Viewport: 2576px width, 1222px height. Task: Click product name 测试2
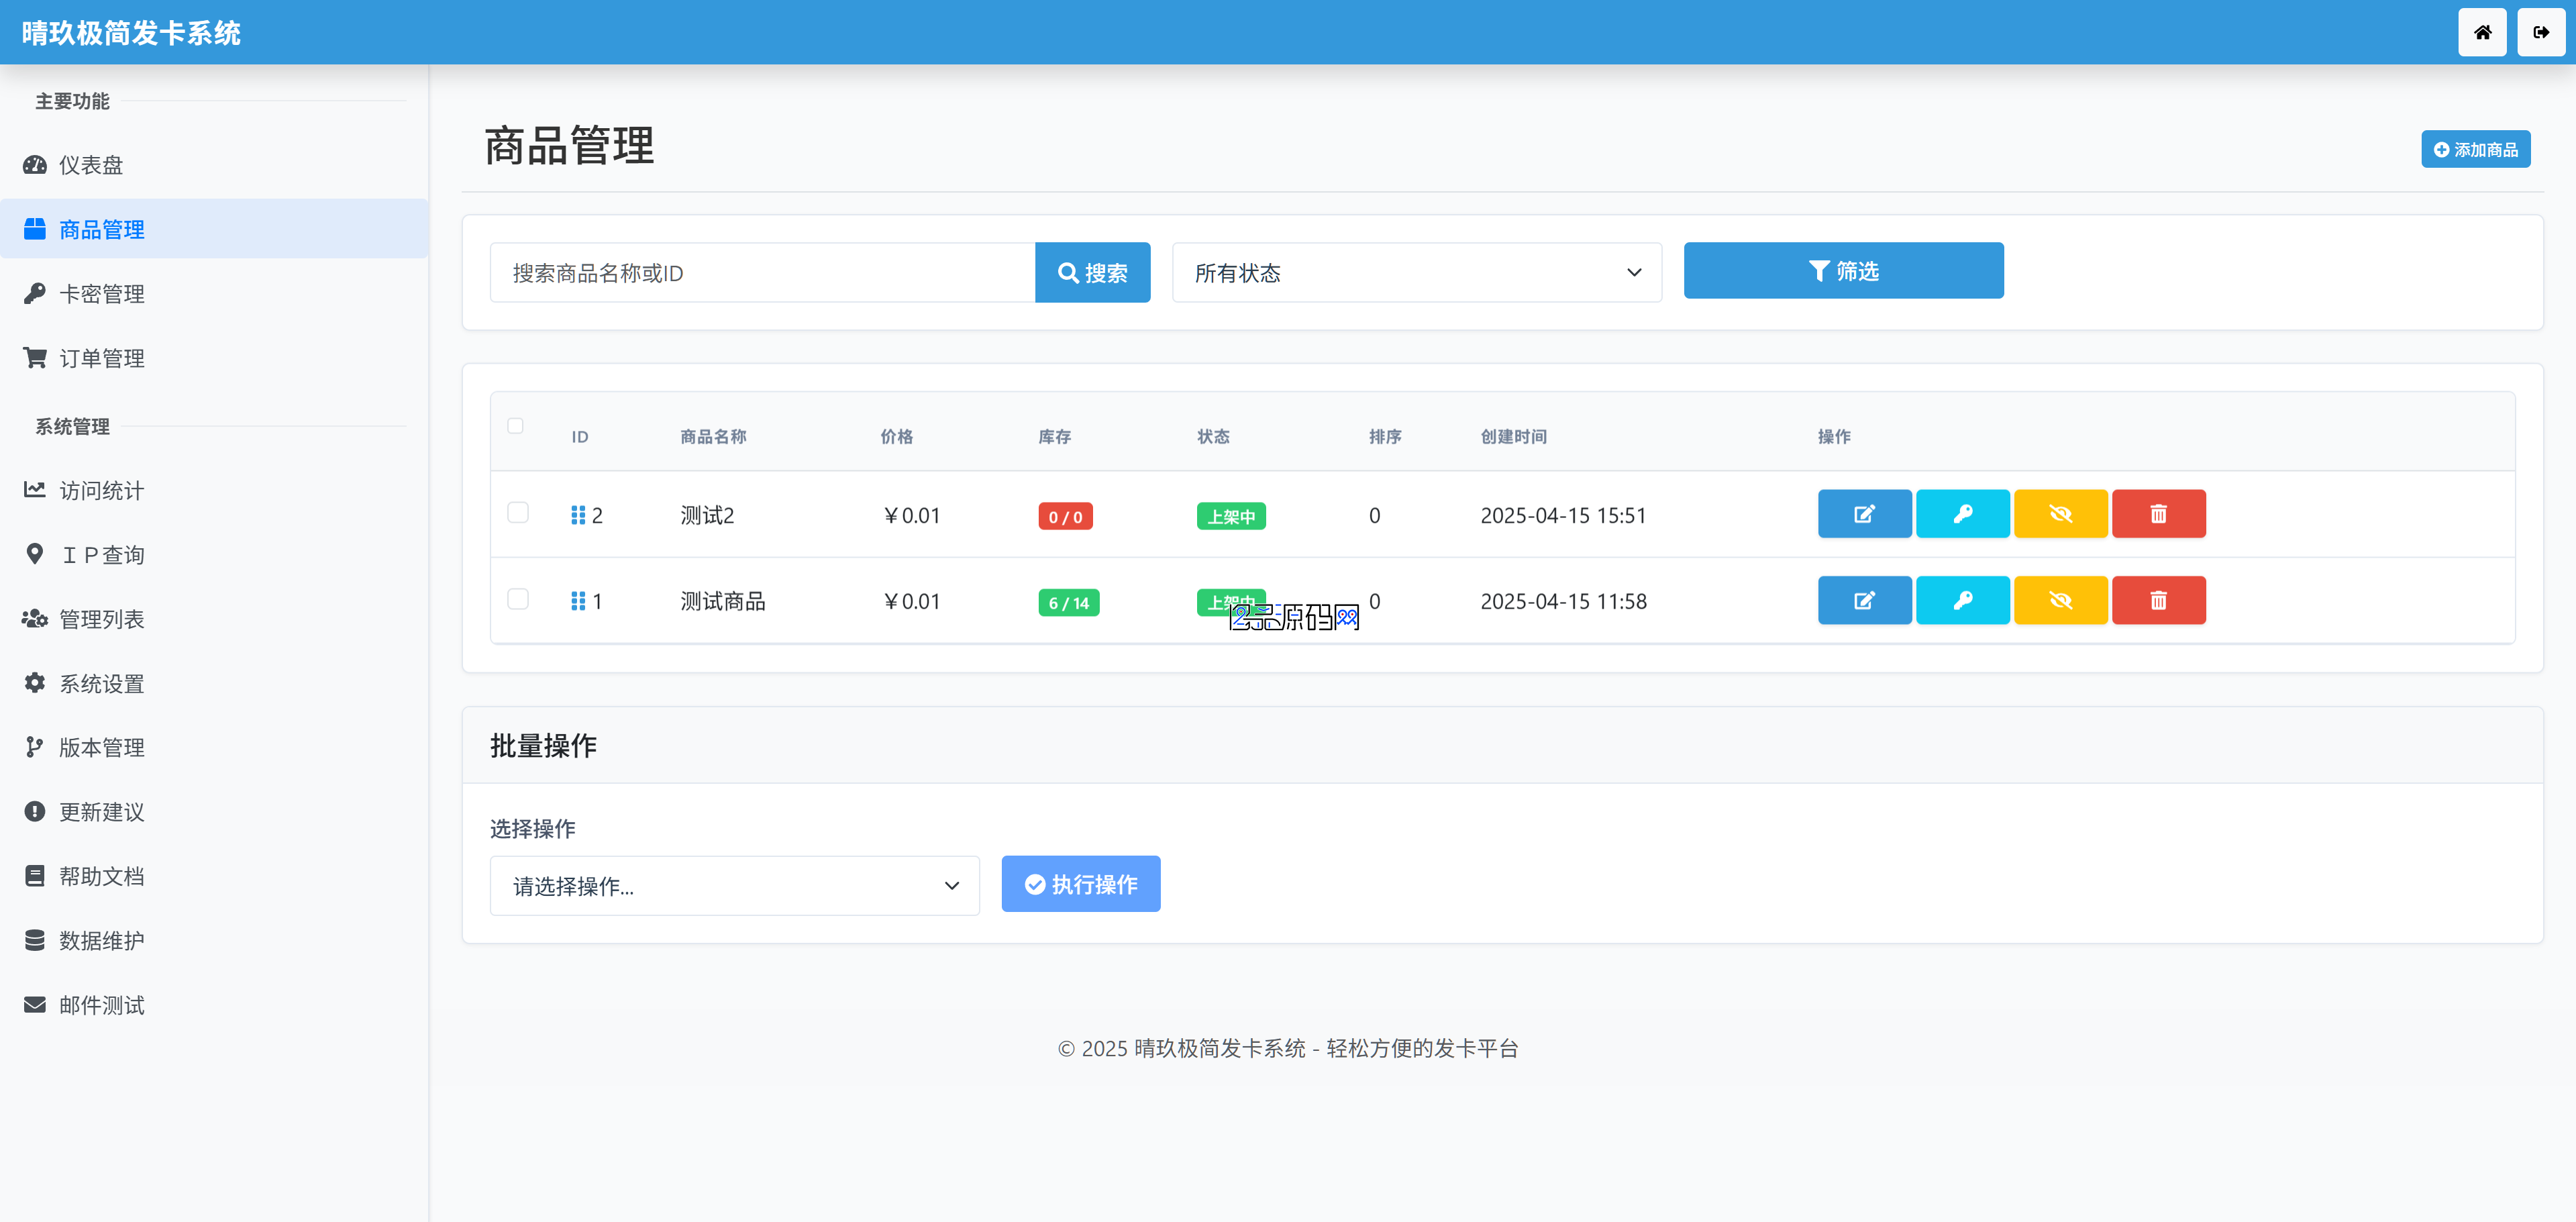click(x=707, y=515)
